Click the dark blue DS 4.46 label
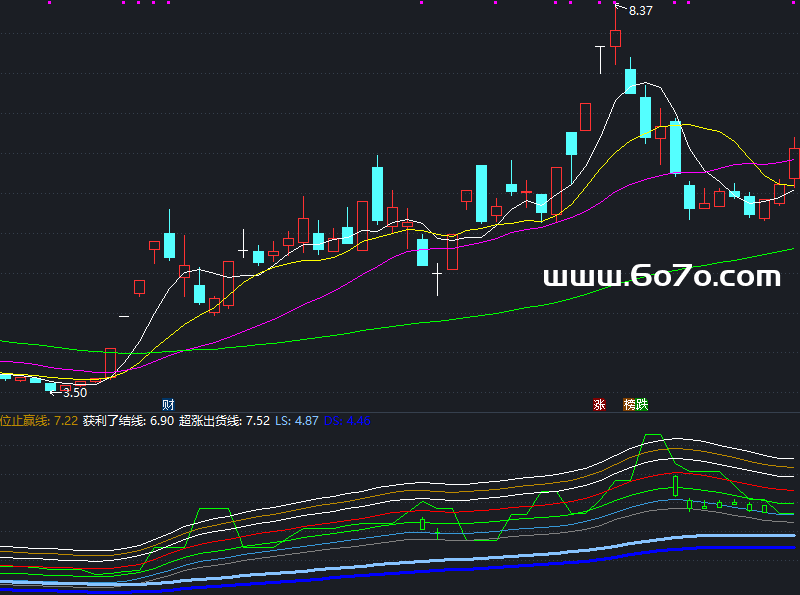Image resolution: width=800 pixels, height=595 pixels. click(x=347, y=421)
